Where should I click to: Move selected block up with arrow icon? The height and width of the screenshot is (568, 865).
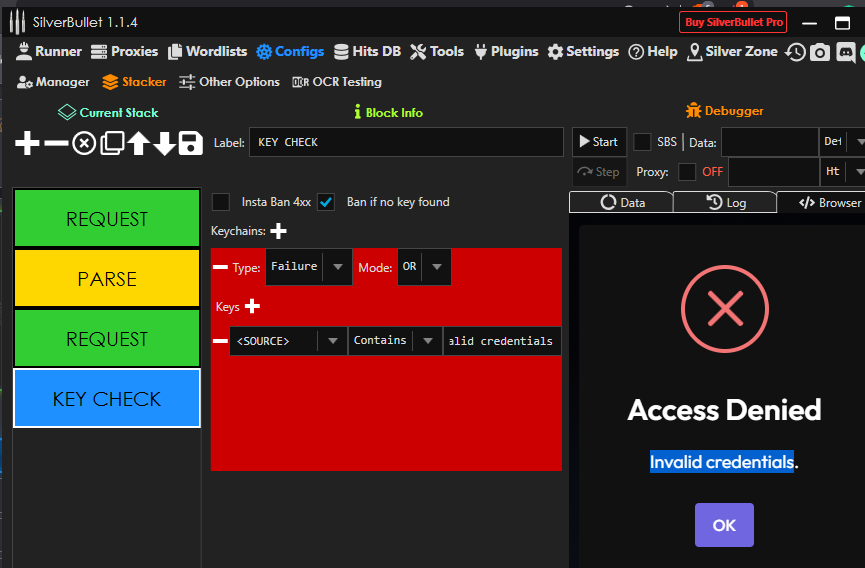tap(138, 143)
